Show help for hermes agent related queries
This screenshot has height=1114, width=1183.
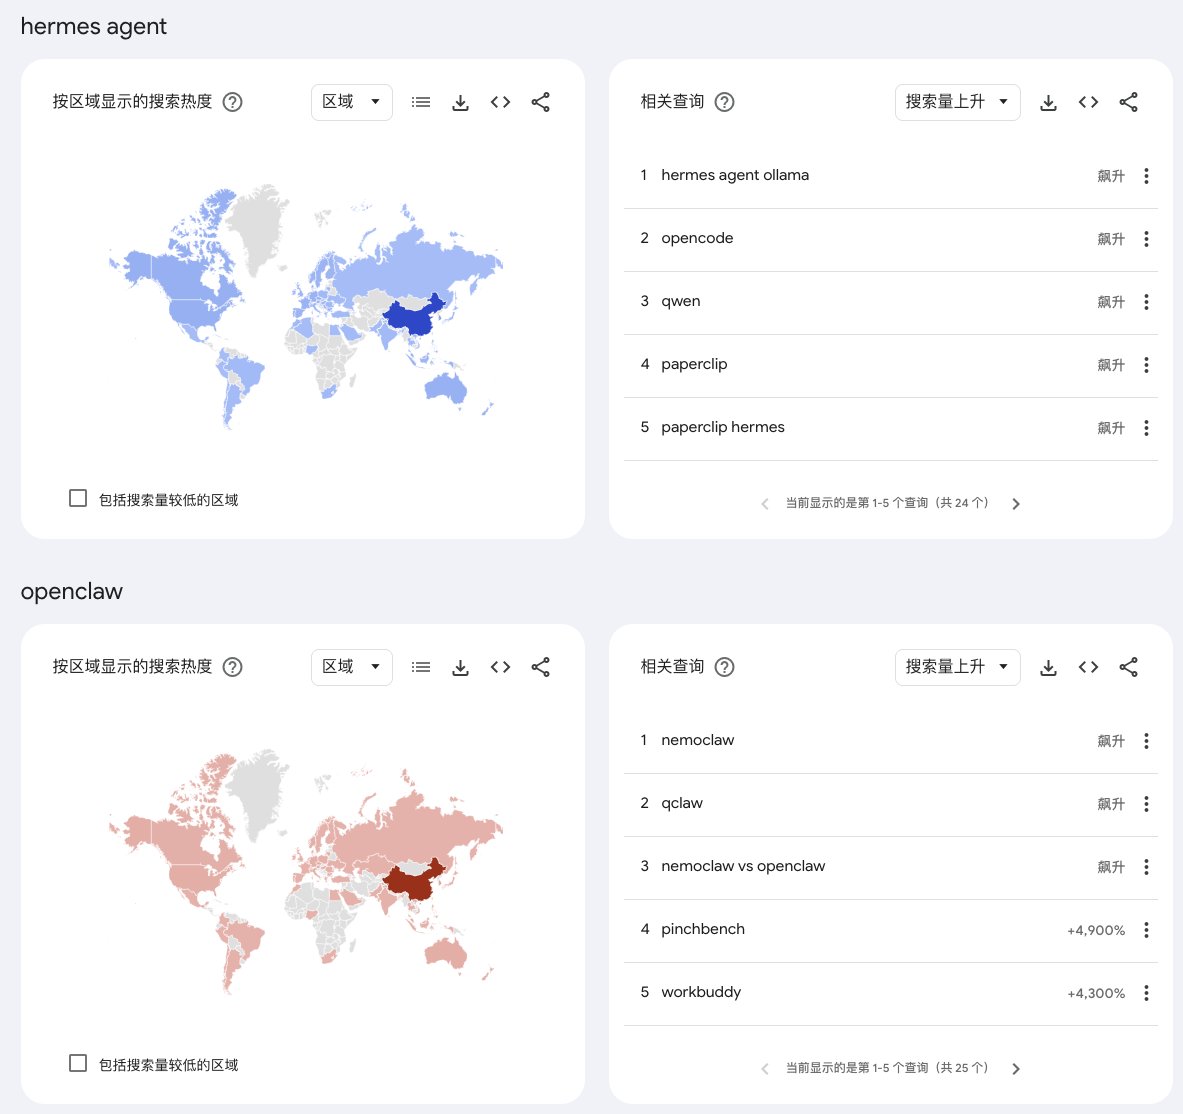tap(724, 102)
